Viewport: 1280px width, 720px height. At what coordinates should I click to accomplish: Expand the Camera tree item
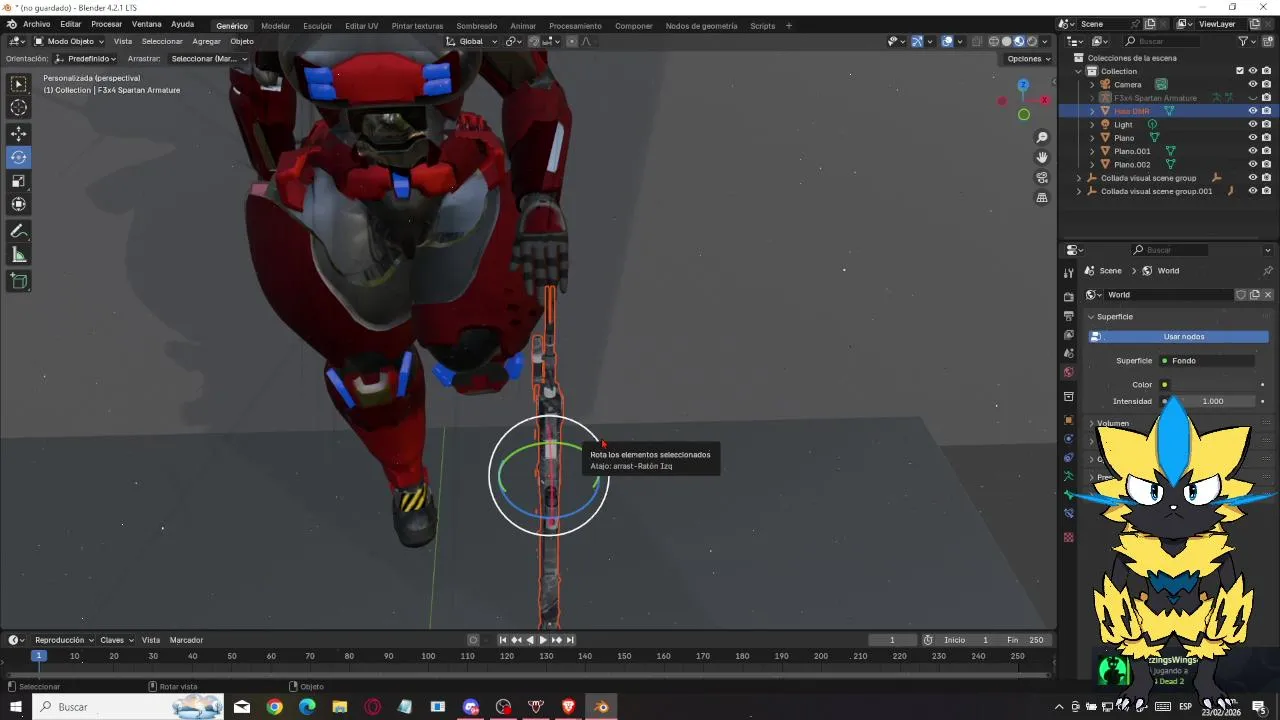(x=1092, y=84)
